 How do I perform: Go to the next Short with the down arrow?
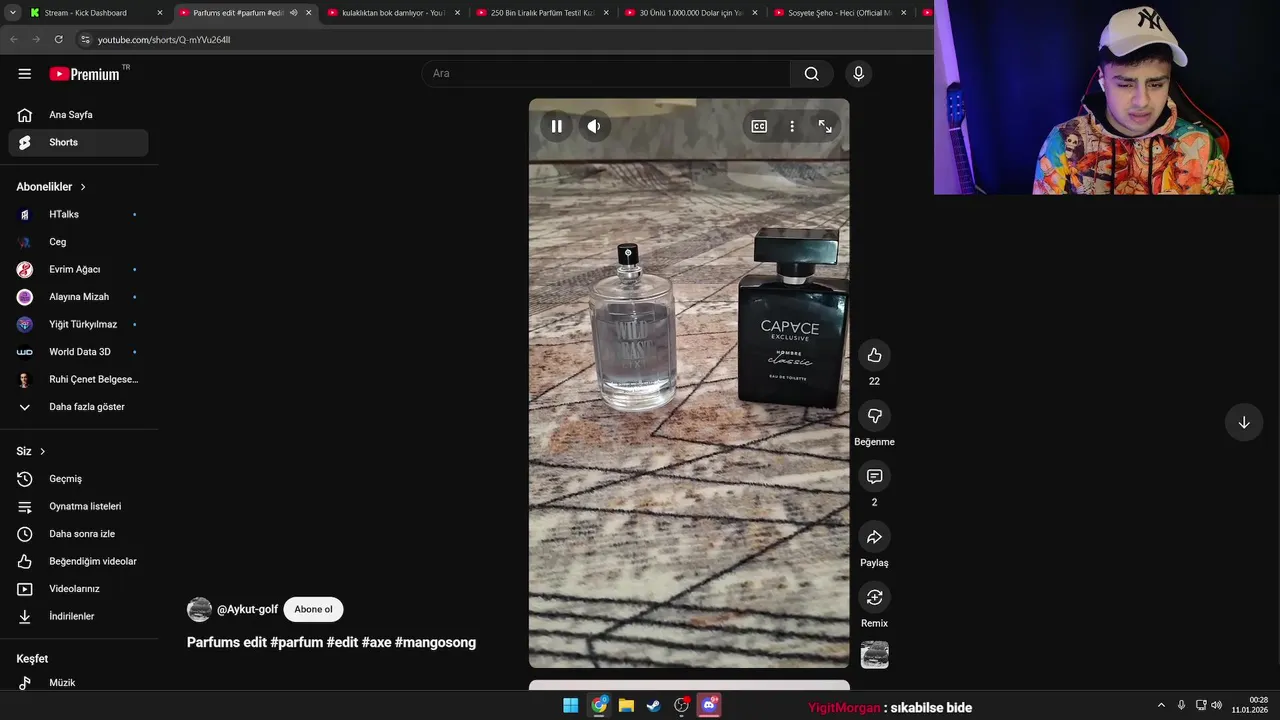point(1244,422)
